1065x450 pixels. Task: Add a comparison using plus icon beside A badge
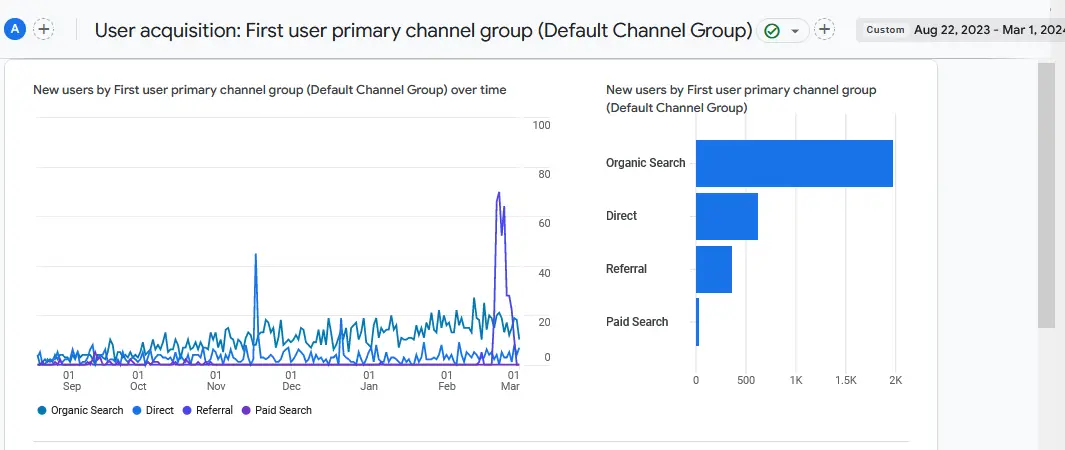pos(44,29)
